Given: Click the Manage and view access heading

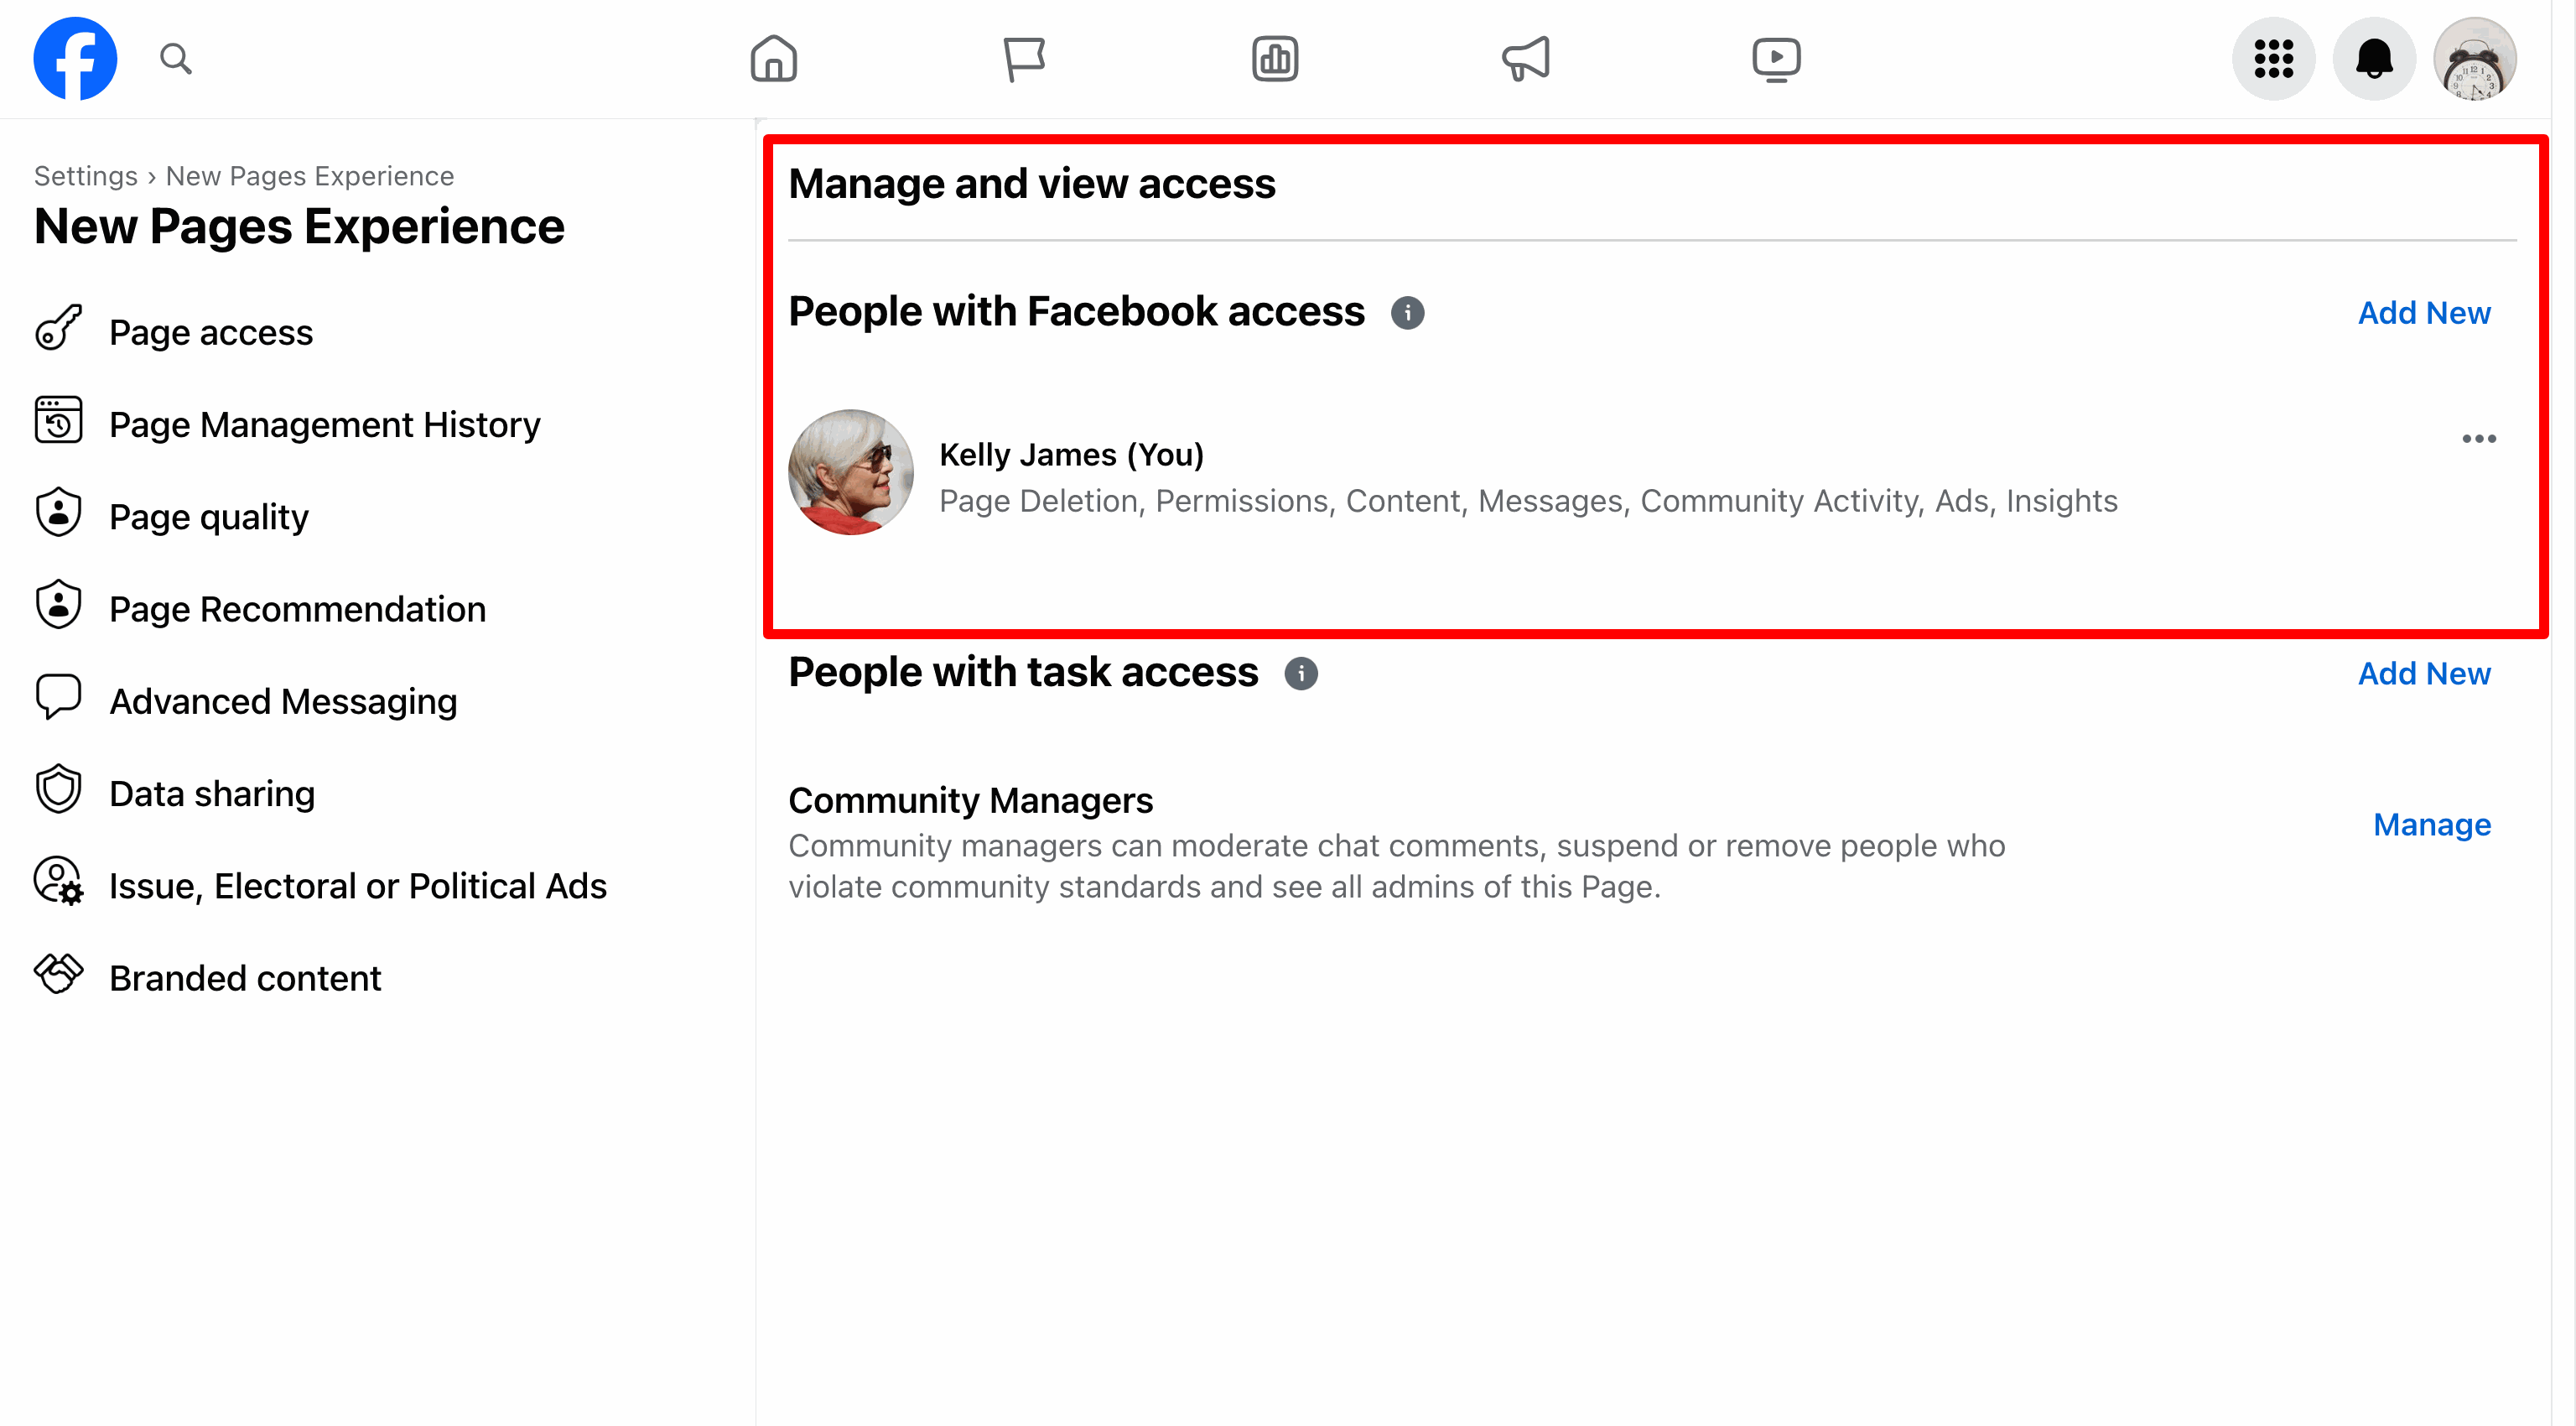Looking at the screenshot, I should click(x=1032, y=184).
